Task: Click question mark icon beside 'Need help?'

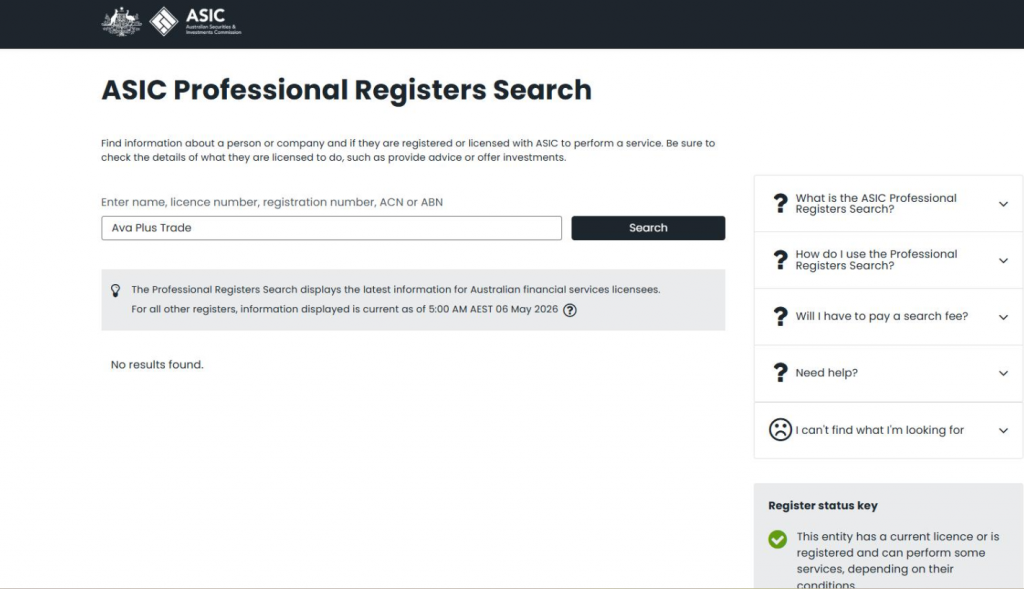Action: (780, 373)
